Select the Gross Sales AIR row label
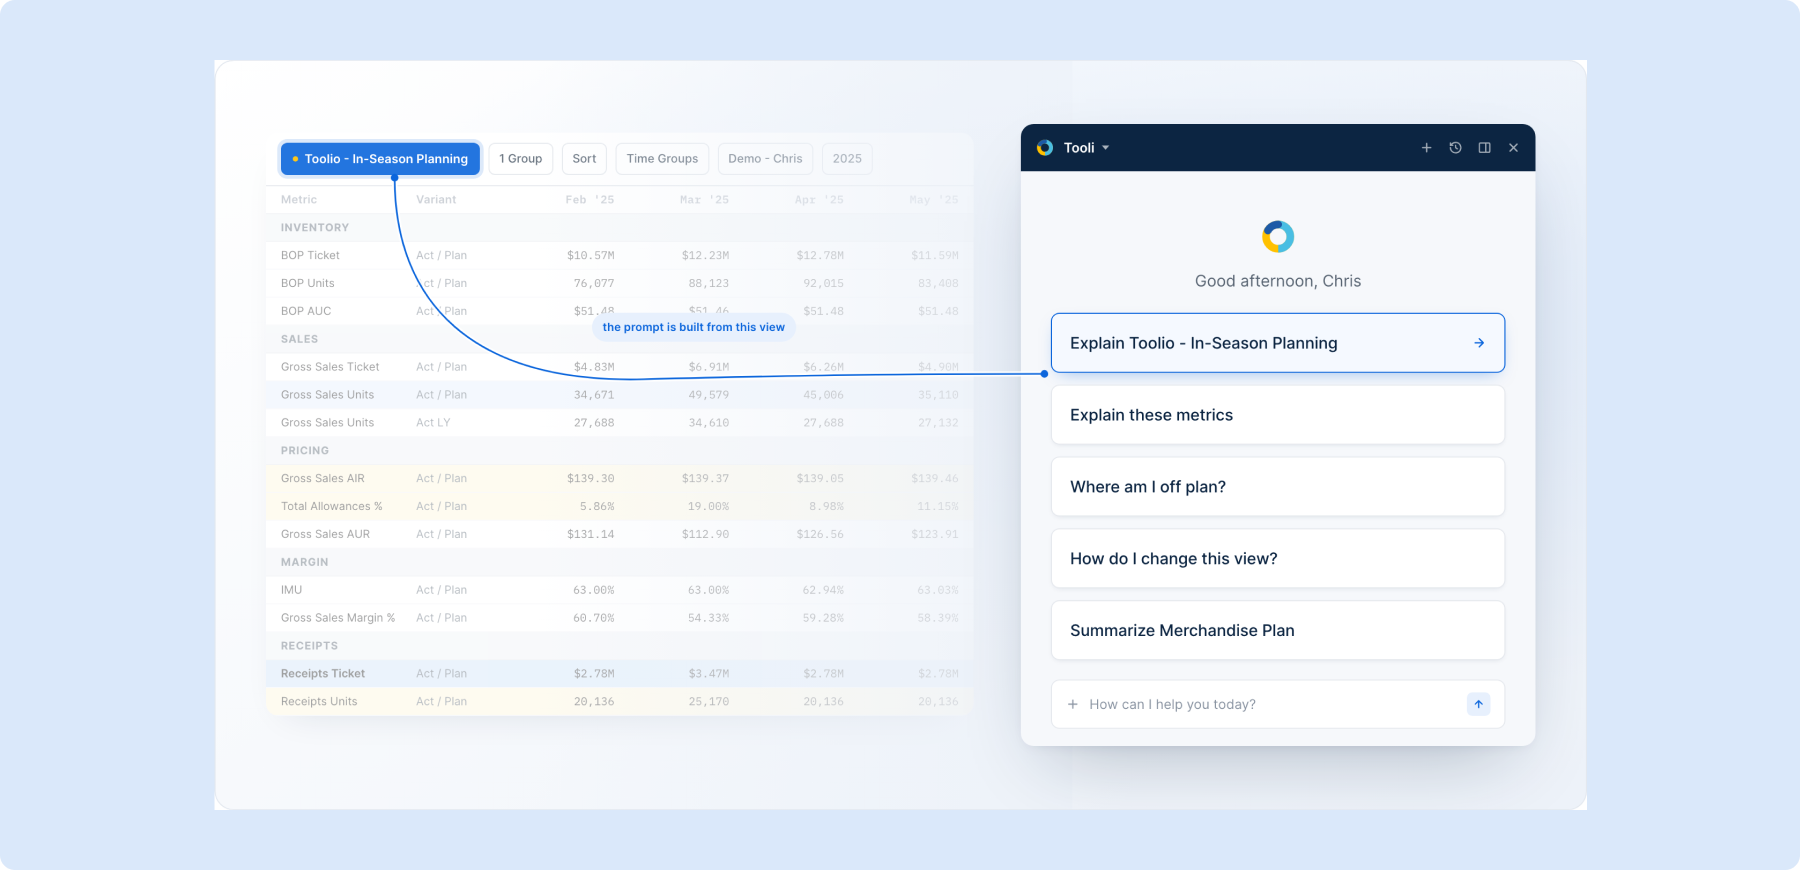The width and height of the screenshot is (1800, 870). (x=323, y=479)
